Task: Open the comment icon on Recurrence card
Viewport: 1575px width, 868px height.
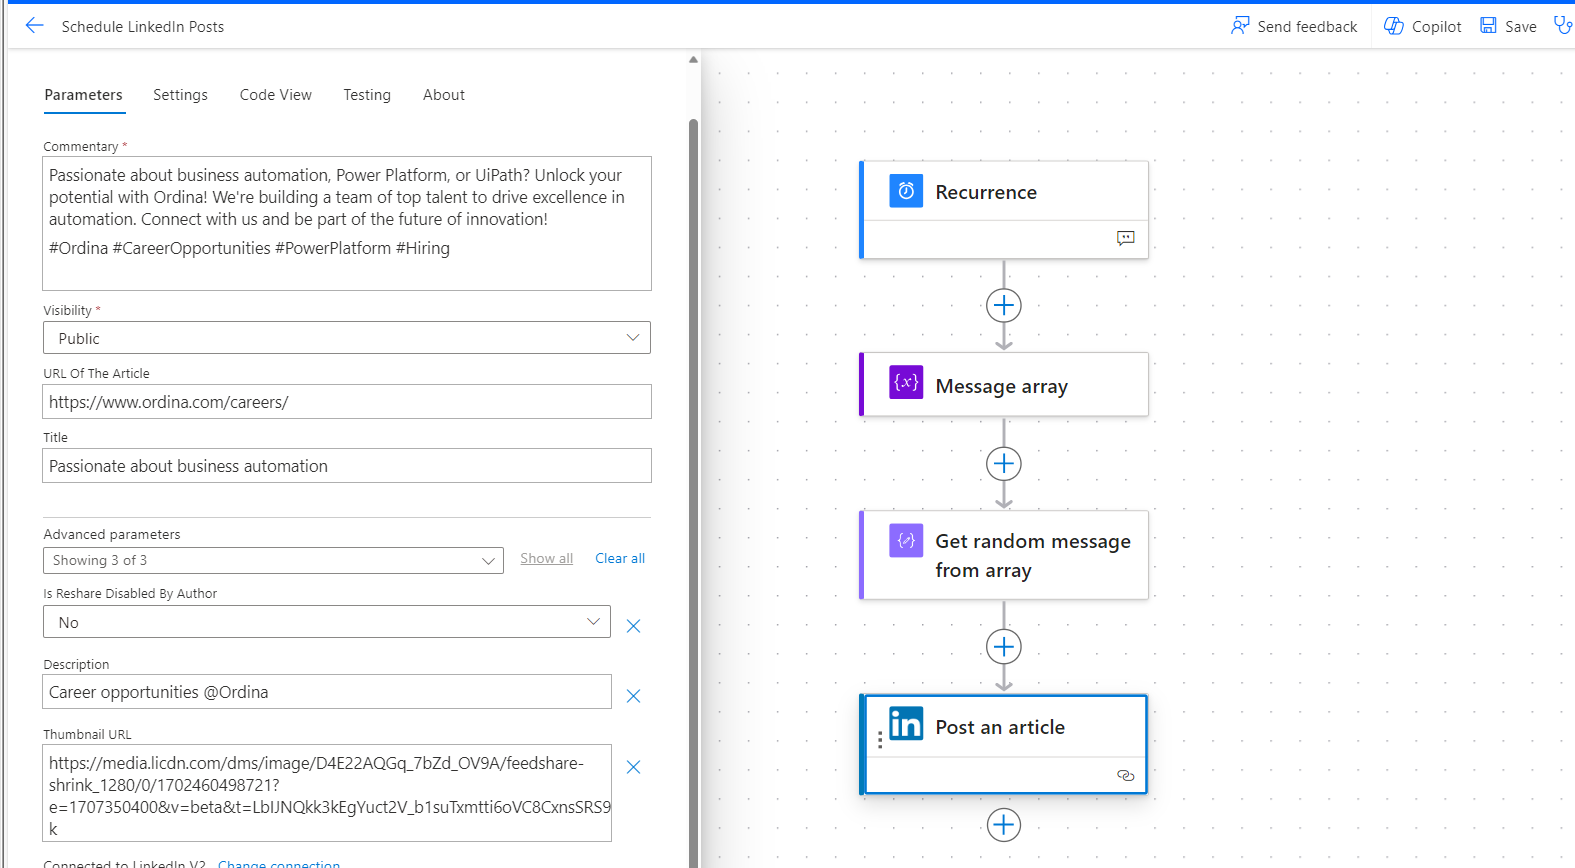Action: point(1126,238)
